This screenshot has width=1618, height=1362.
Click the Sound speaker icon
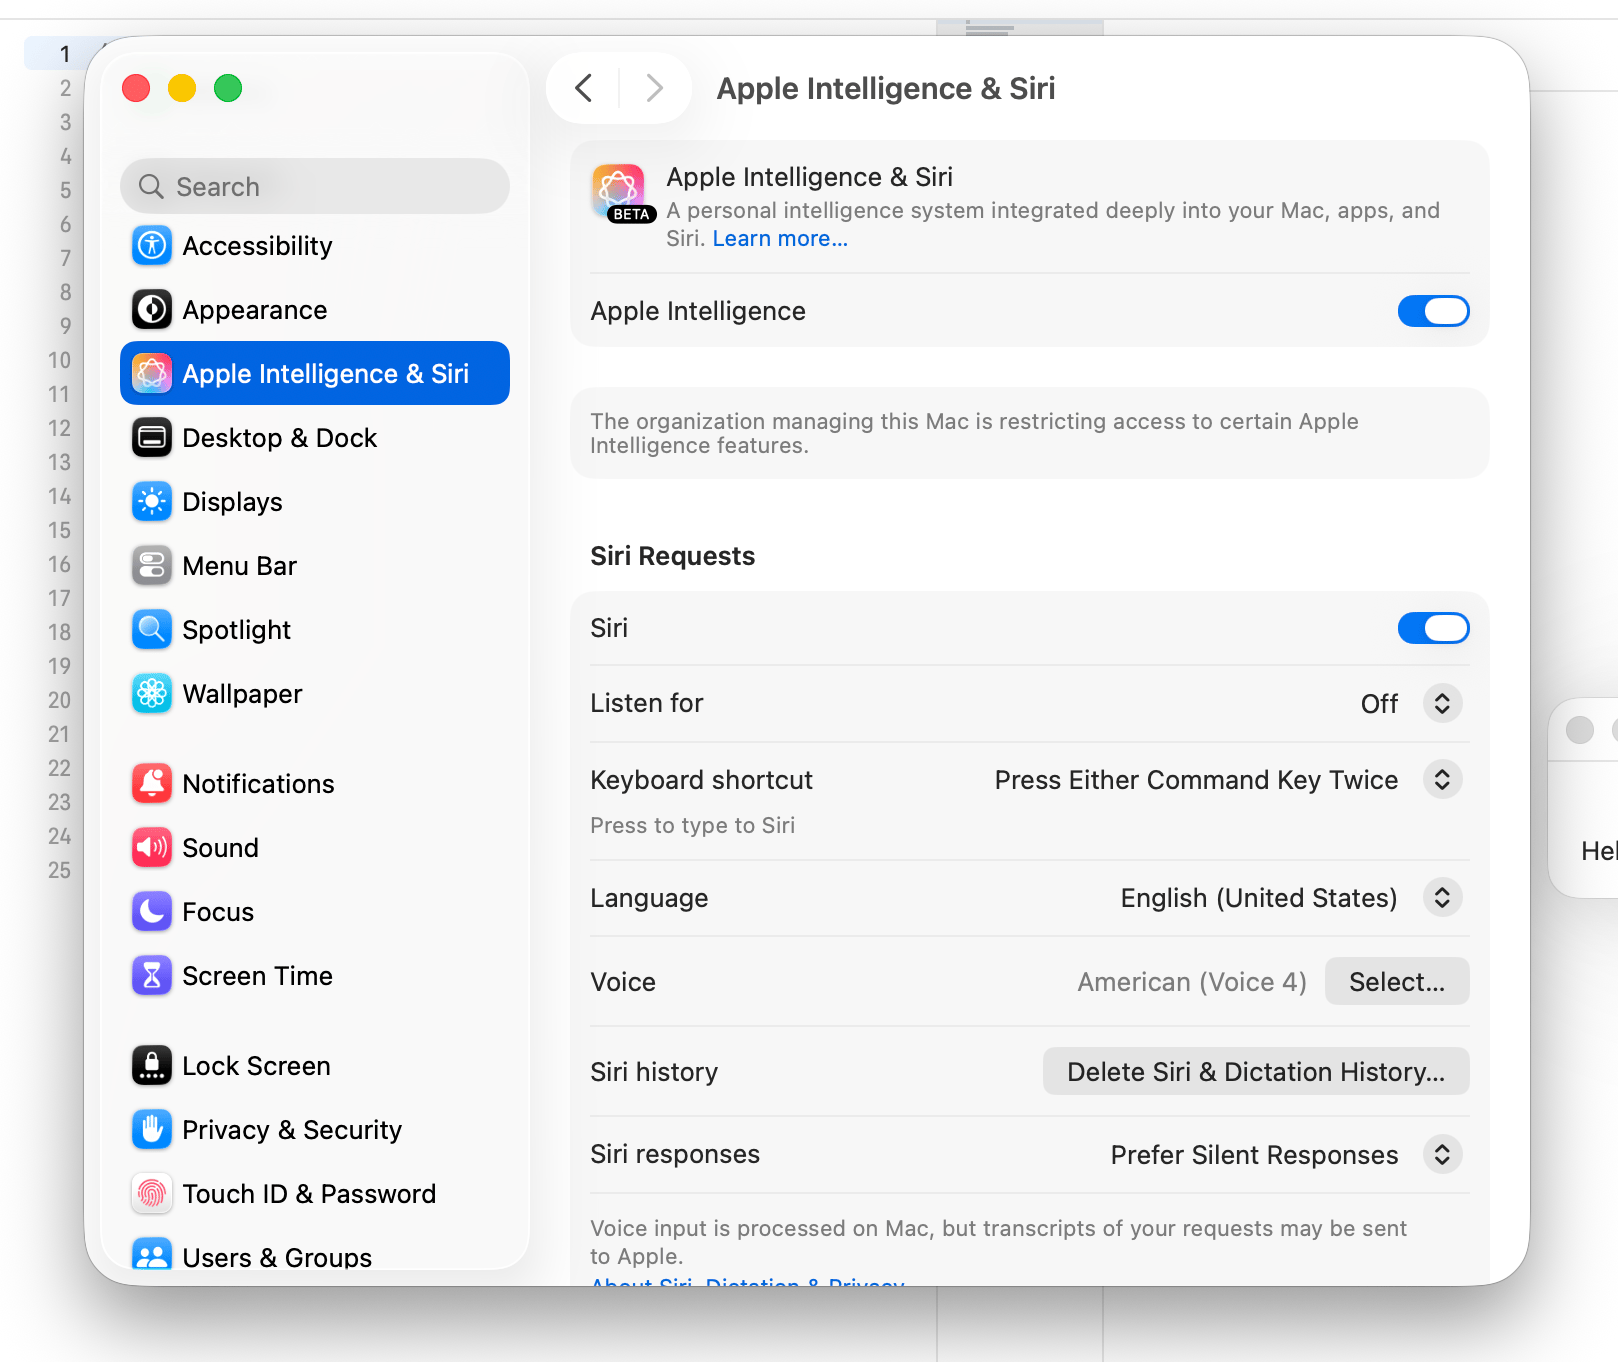[152, 848]
